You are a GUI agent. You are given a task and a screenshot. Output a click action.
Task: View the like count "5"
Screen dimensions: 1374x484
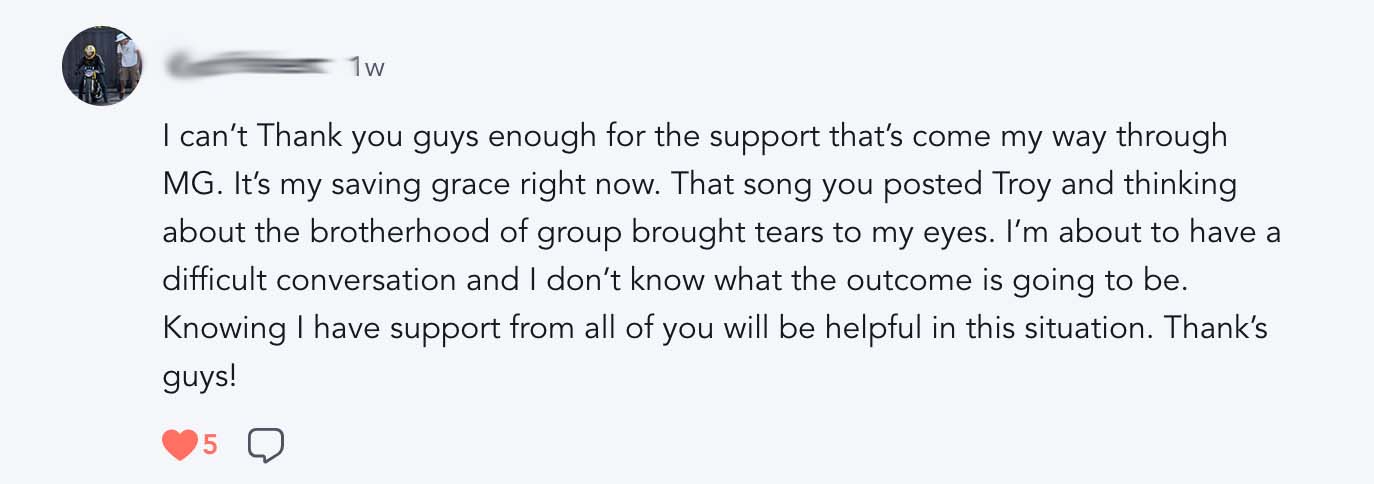pos(210,445)
